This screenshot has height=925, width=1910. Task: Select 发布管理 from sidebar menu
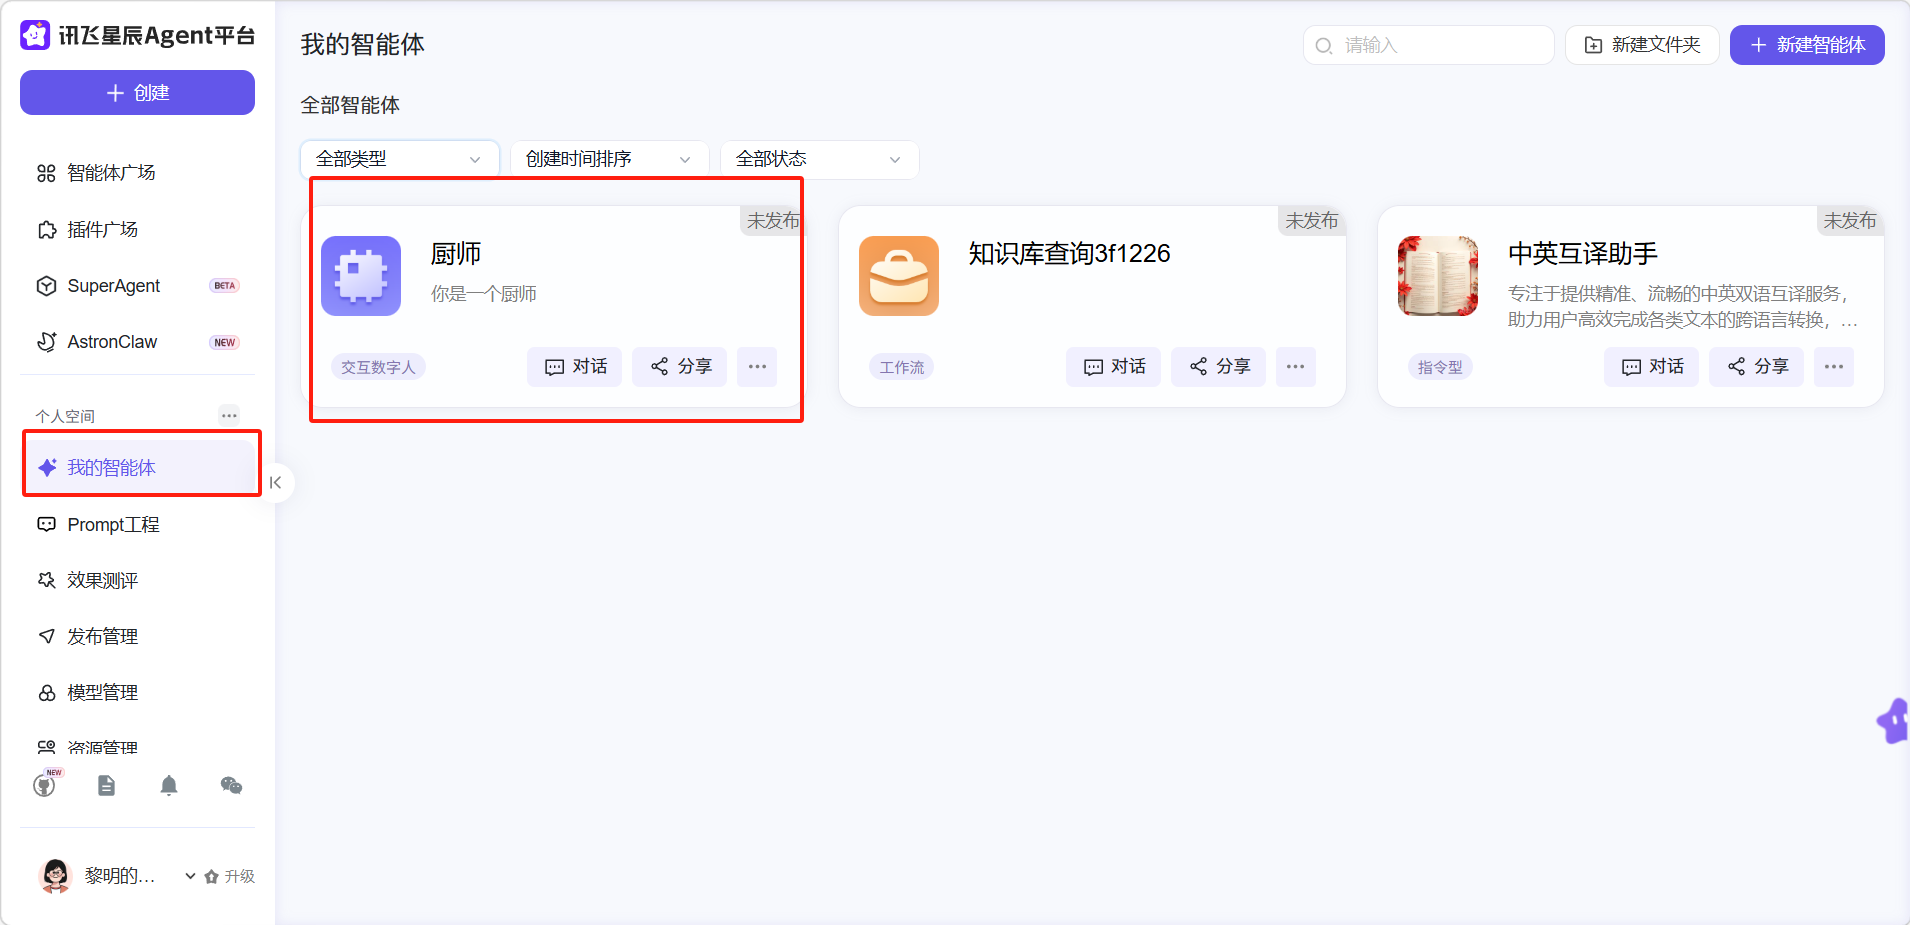[x=102, y=637]
